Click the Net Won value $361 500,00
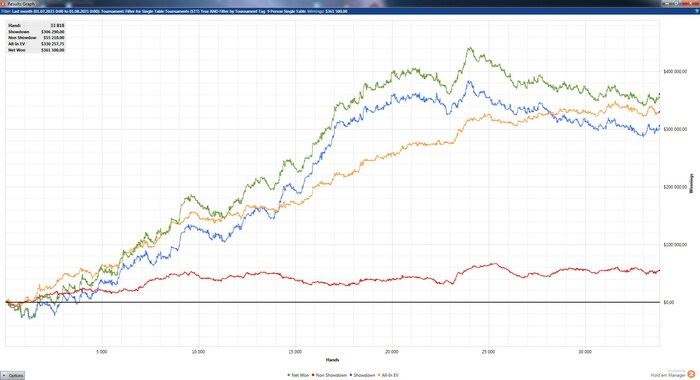The height and width of the screenshot is (380, 700). tap(53, 50)
